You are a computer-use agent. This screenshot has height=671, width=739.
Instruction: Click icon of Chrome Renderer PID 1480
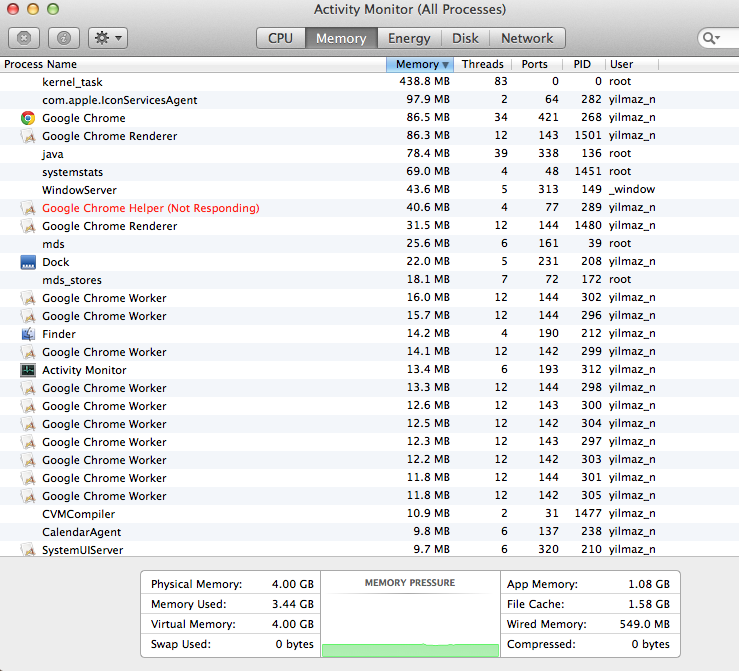point(28,226)
